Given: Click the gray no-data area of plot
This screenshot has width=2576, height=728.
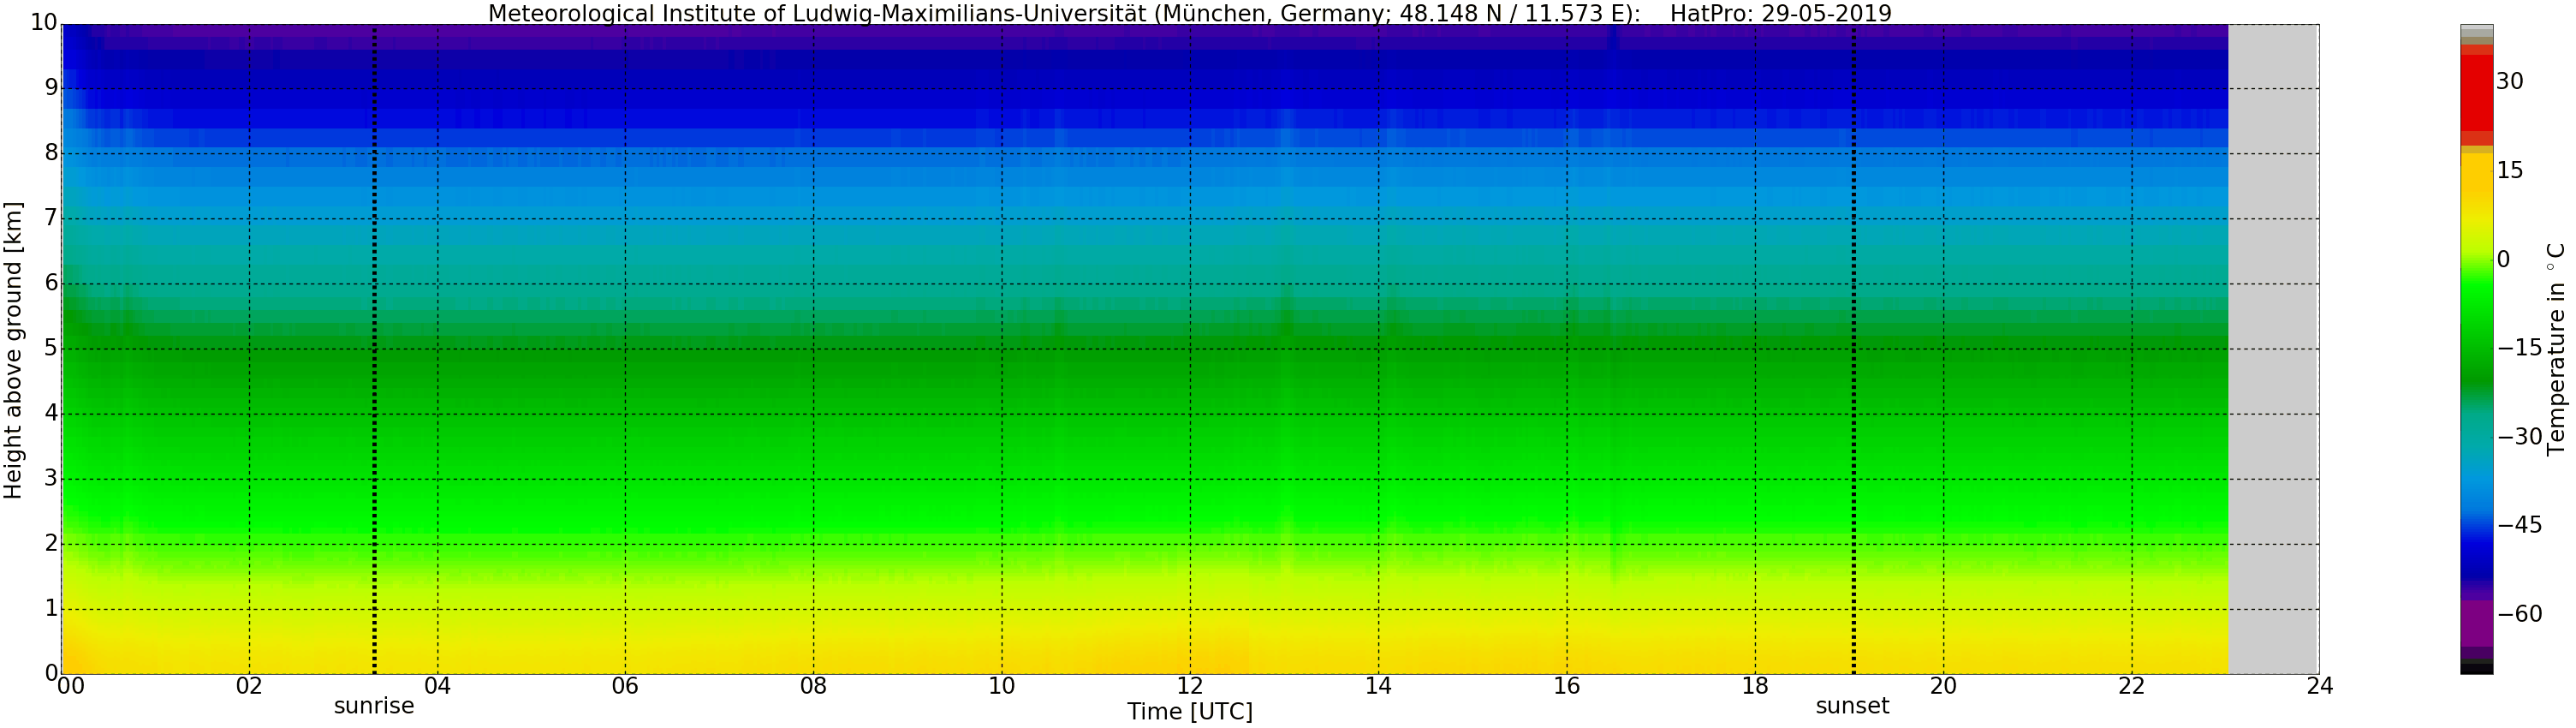Looking at the screenshot, I should point(2273,350).
